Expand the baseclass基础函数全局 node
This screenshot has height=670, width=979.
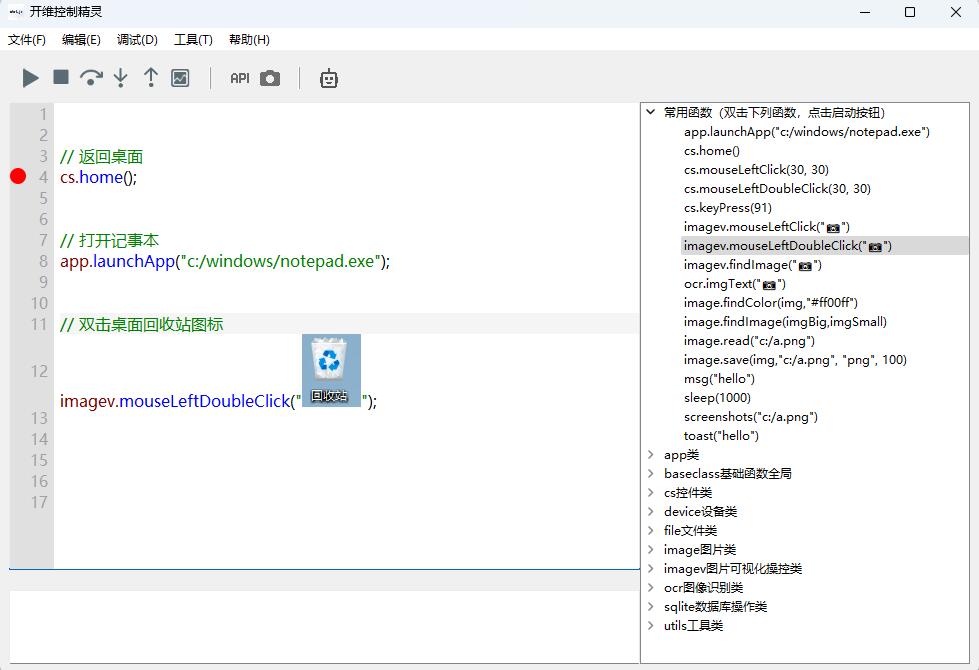[651, 473]
